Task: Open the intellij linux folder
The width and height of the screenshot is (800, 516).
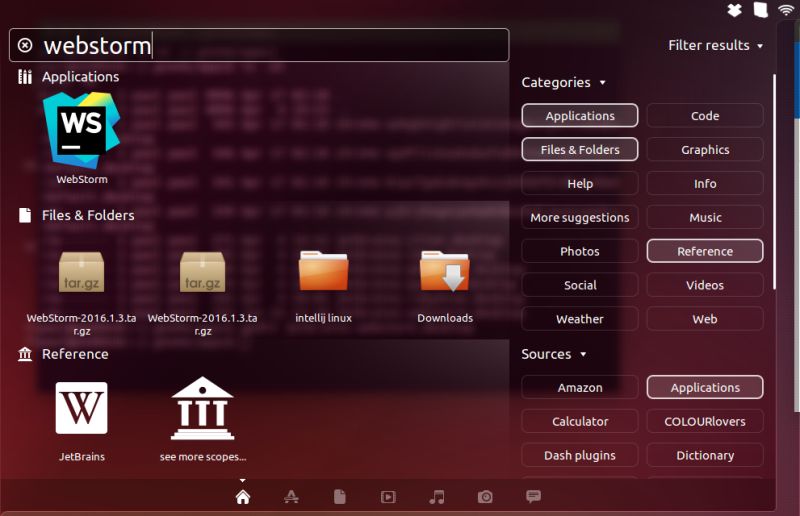Action: (x=323, y=271)
